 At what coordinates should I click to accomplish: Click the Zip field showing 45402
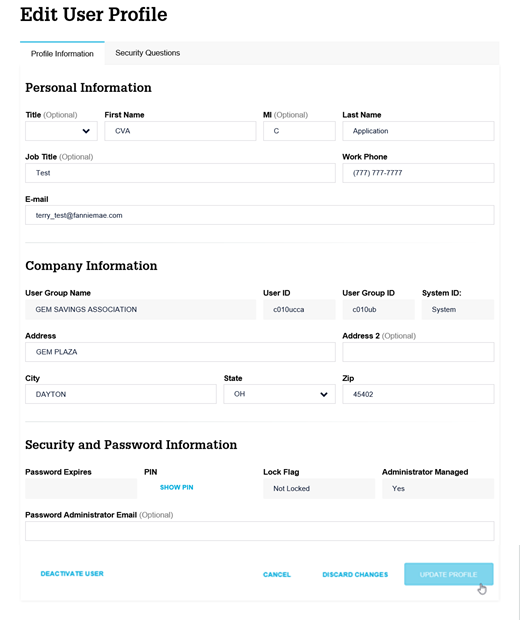click(418, 394)
